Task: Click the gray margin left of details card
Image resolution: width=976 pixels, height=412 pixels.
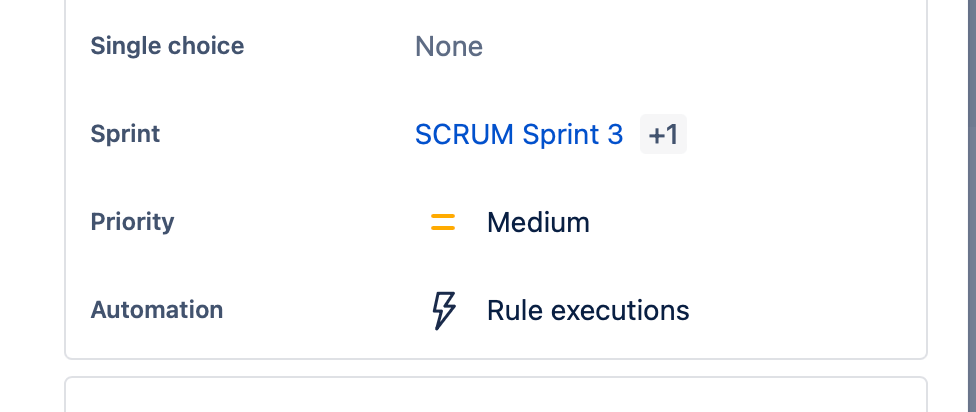Action: click(31, 206)
